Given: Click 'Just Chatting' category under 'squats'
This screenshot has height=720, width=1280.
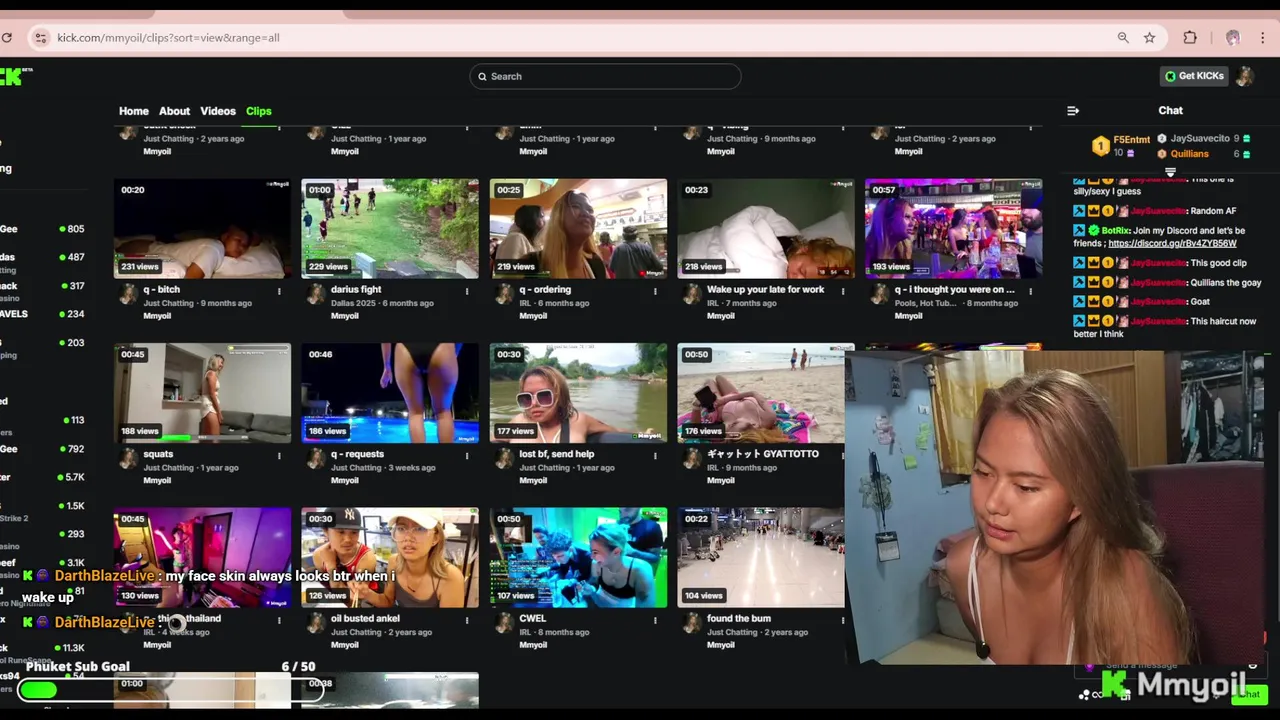Looking at the screenshot, I should click(x=168, y=467).
